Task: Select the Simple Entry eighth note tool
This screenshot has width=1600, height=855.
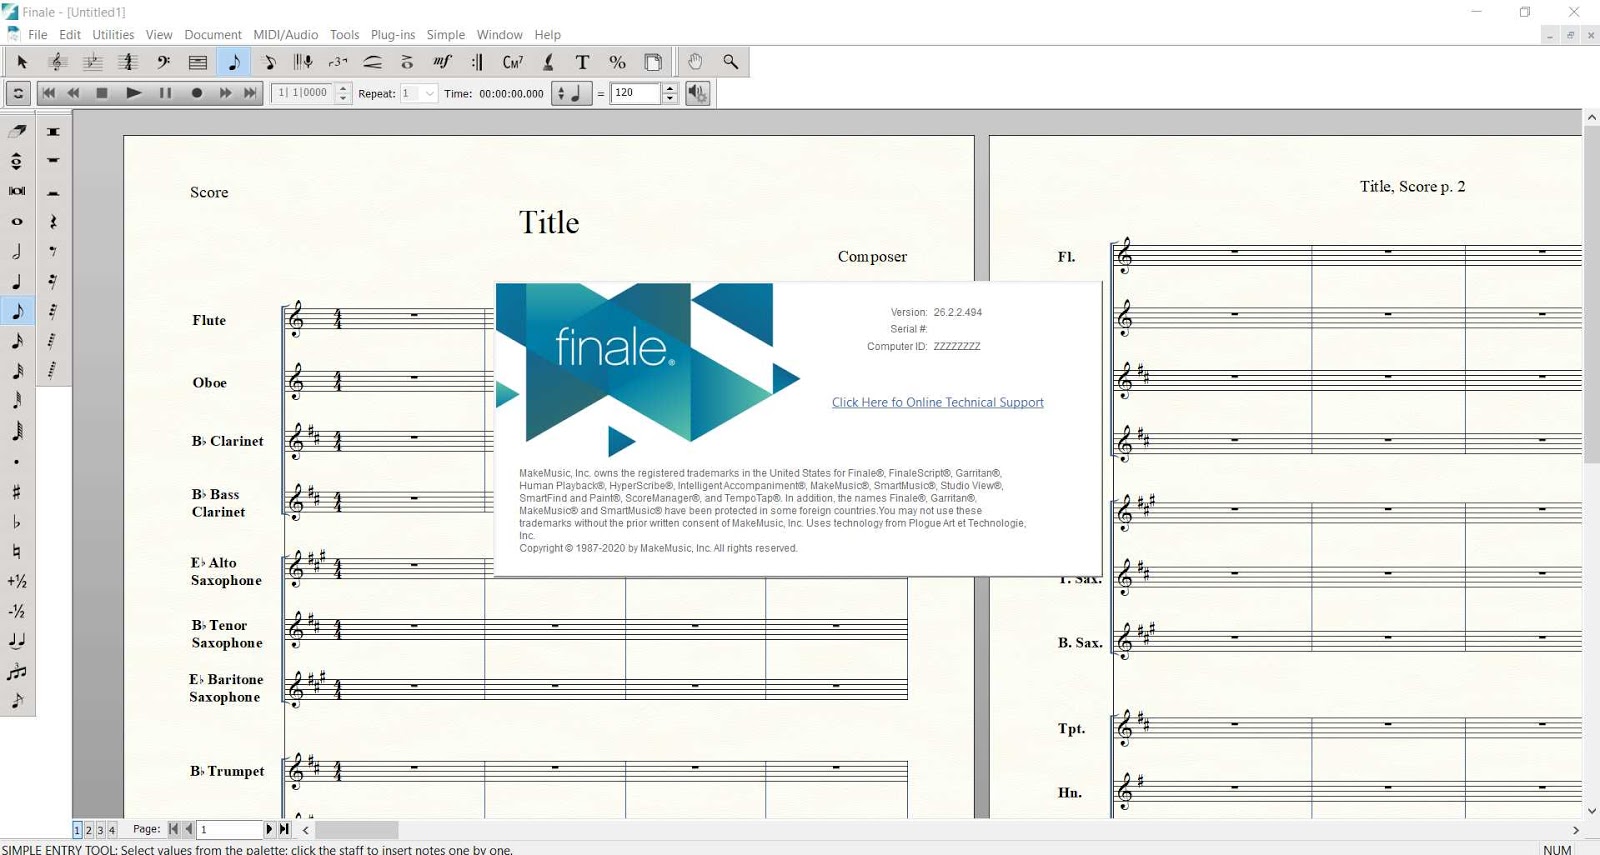Action: 233,62
